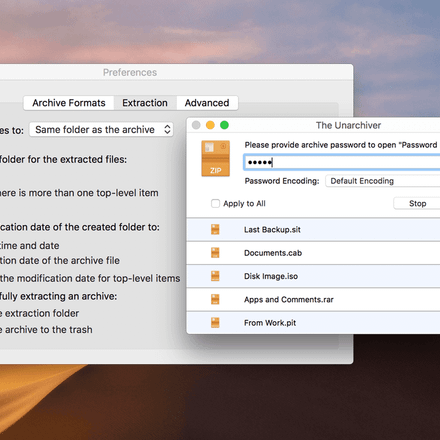
Task: Click archive icon next to Disk Image.iso
Action: tap(215, 276)
